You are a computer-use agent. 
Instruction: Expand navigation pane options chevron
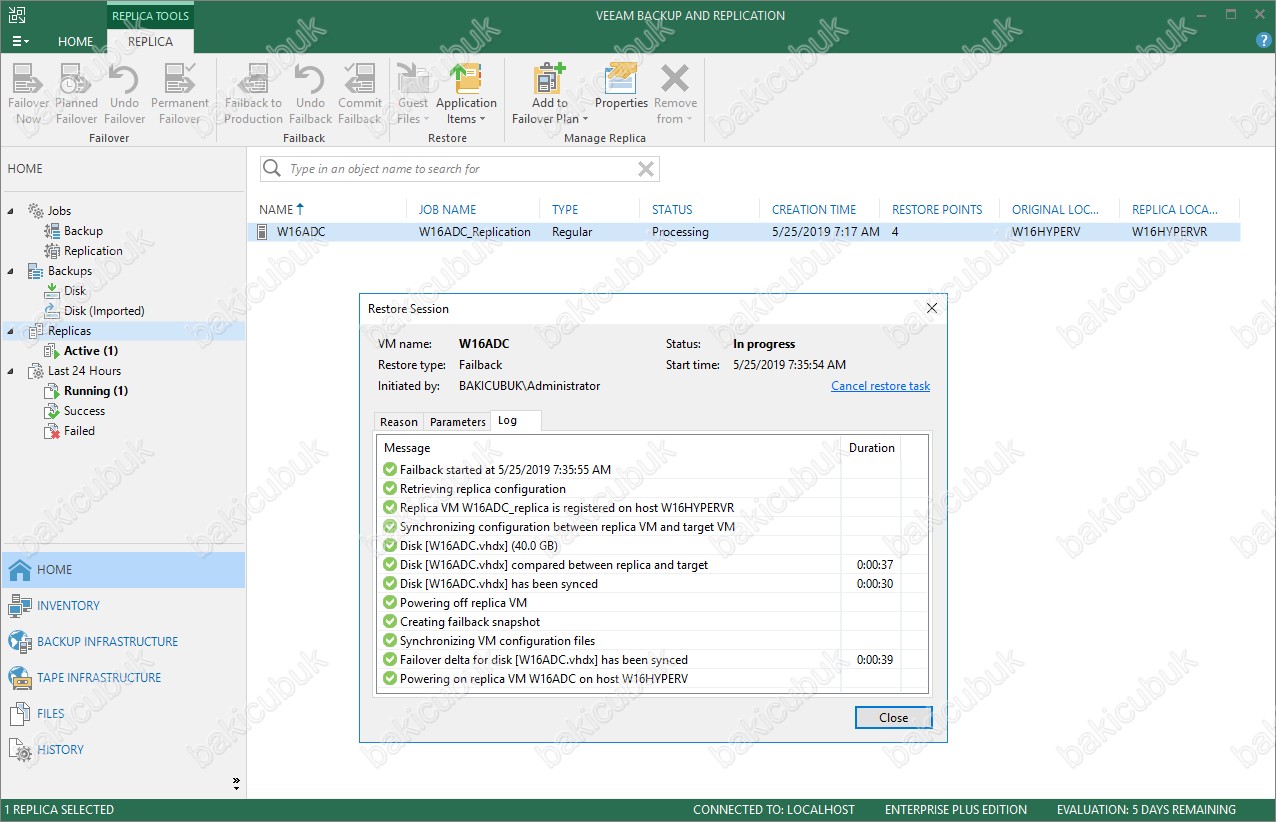tap(236, 782)
